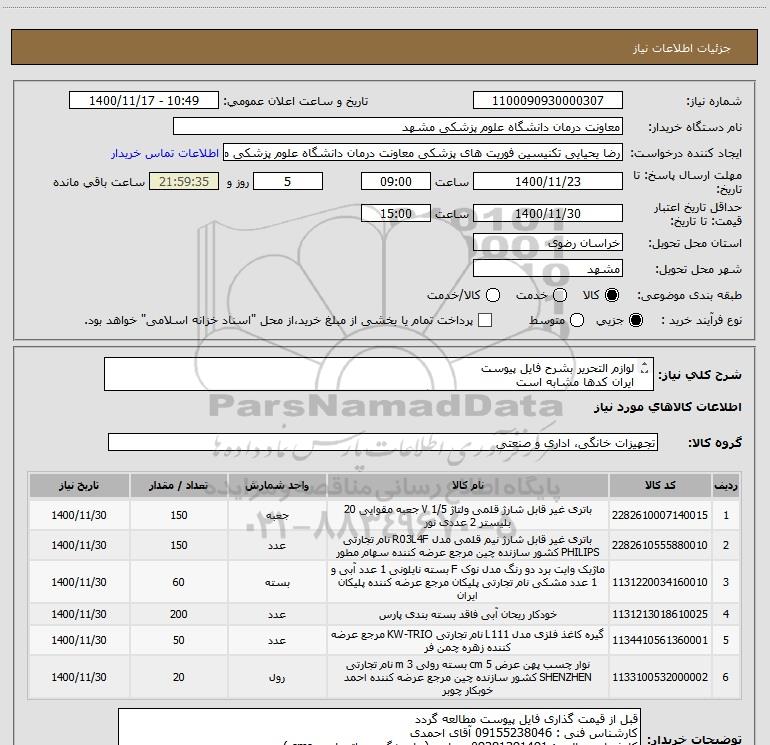The height and width of the screenshot is (745, 770).
Task: Click the request creator field
Action: pyautogui.click(x=423, y=153)
